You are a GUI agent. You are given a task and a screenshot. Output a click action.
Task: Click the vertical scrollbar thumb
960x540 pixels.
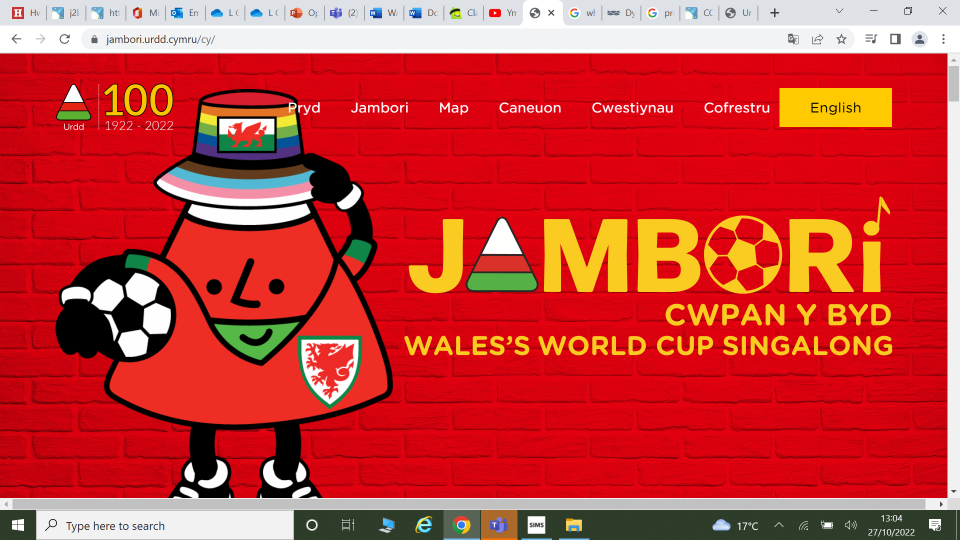[953, 83]
